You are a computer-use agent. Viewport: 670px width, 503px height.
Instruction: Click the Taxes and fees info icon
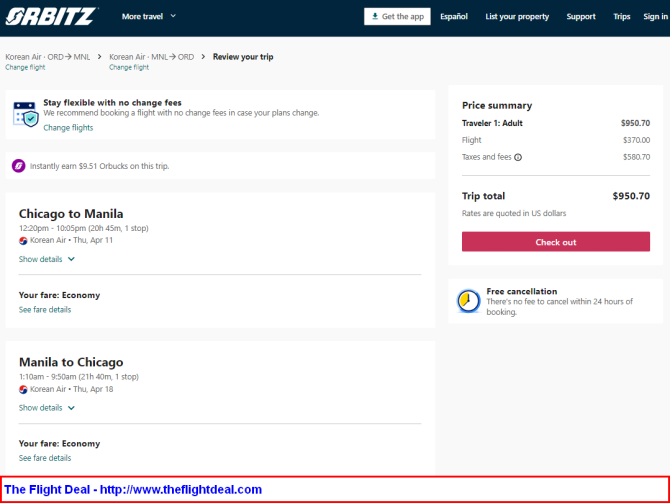(518, 157)
